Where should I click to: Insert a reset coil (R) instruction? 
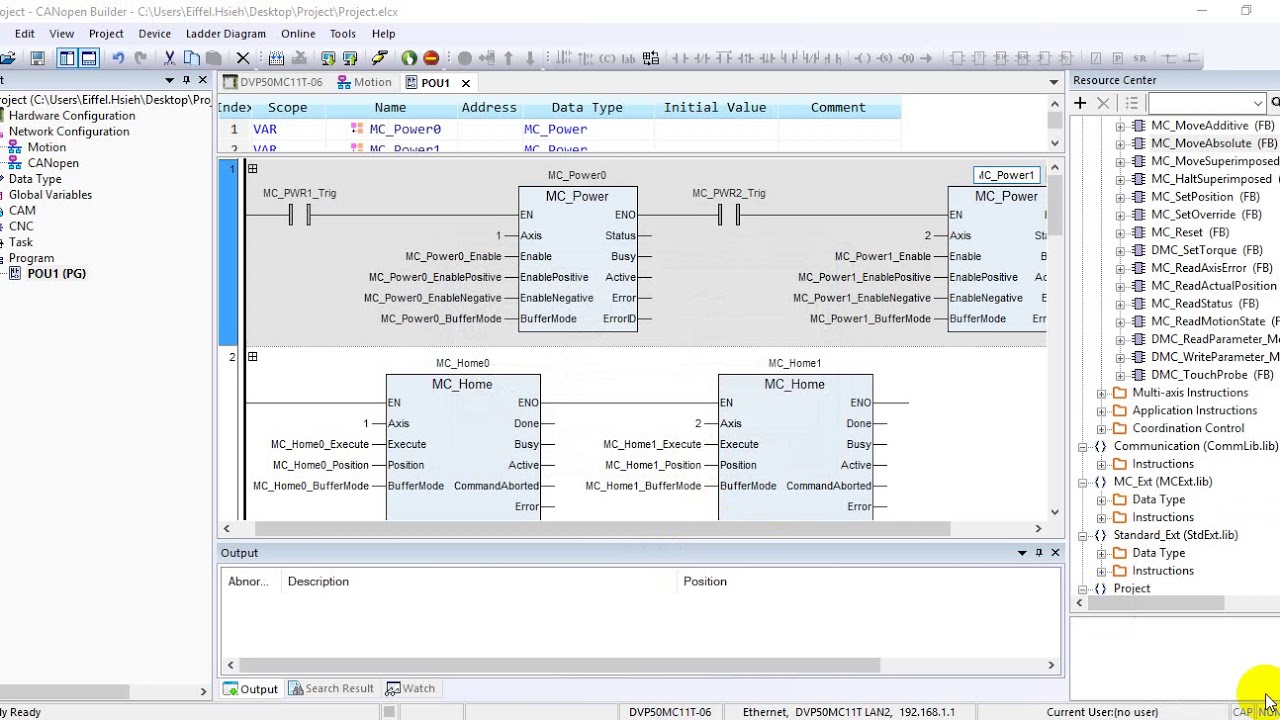coord(907,58)
